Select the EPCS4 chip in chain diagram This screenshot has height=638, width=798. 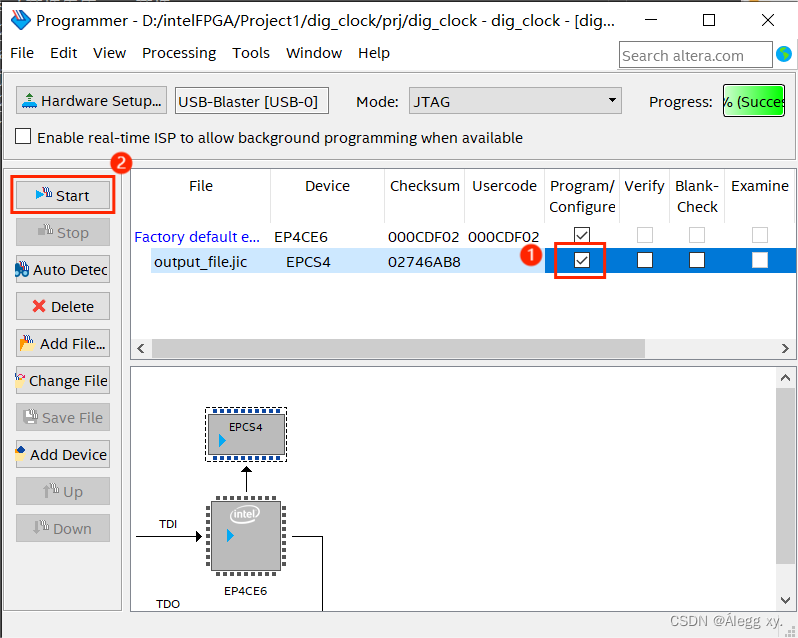point(246,434)
